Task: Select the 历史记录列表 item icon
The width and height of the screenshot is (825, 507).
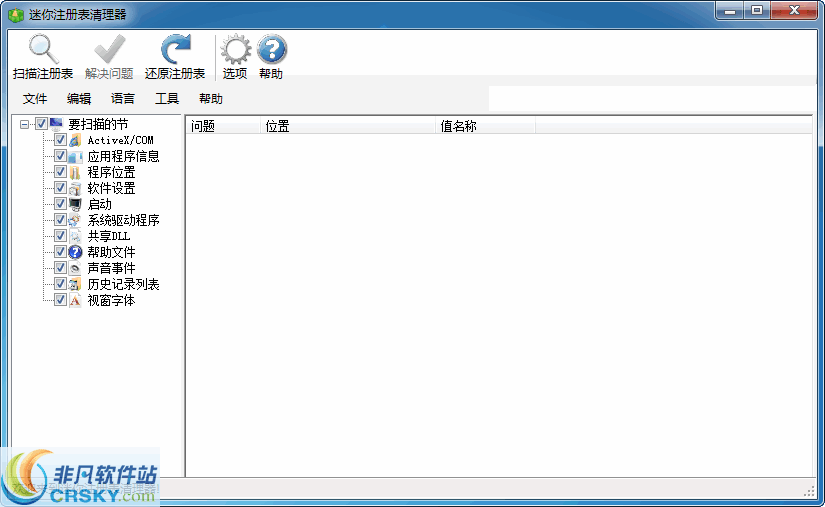Action: point(75,284)
